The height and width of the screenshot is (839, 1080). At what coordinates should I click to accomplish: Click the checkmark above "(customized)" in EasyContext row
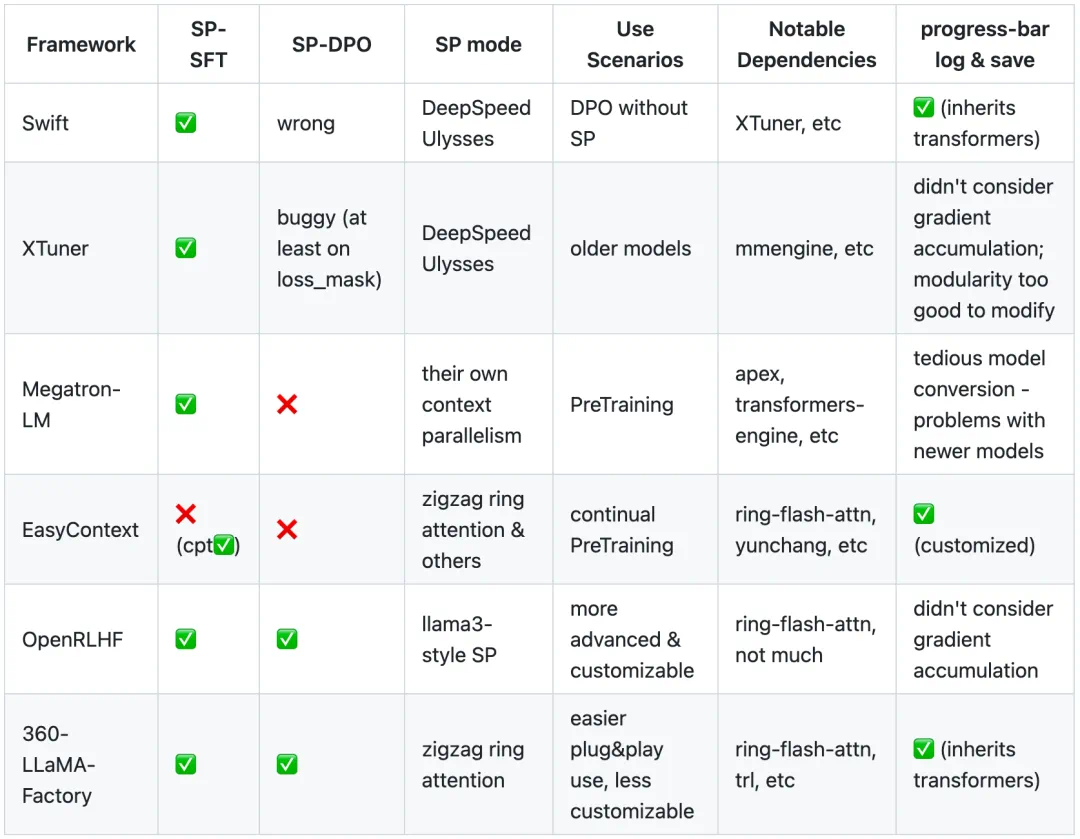pyautogui.click(x=924, y=514)
